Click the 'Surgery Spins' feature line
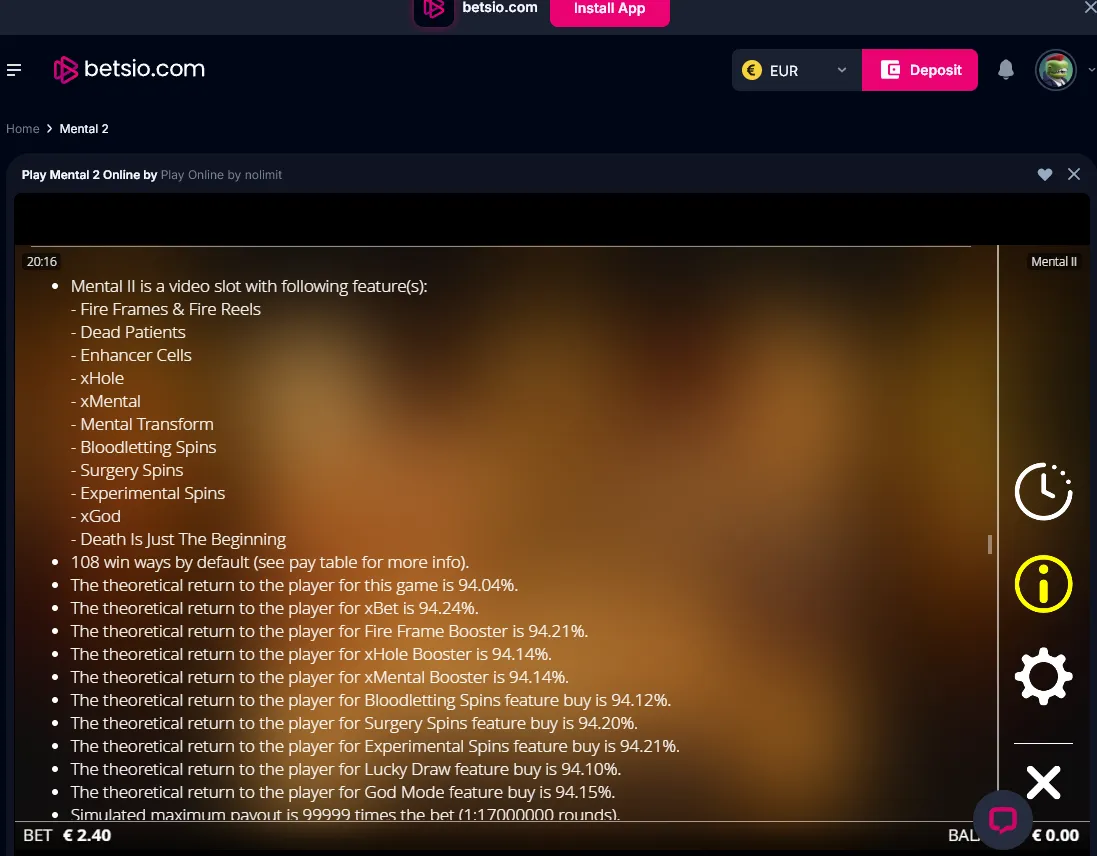 (127, 471)
